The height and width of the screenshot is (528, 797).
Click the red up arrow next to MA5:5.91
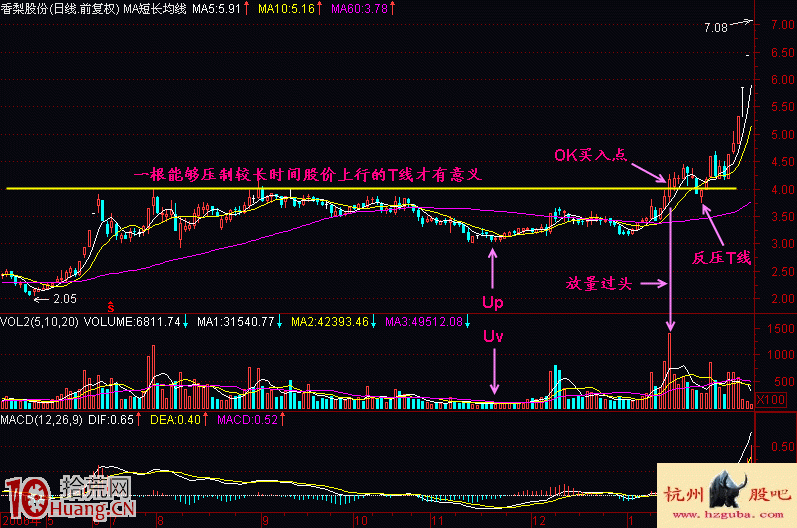click(246, 8)
